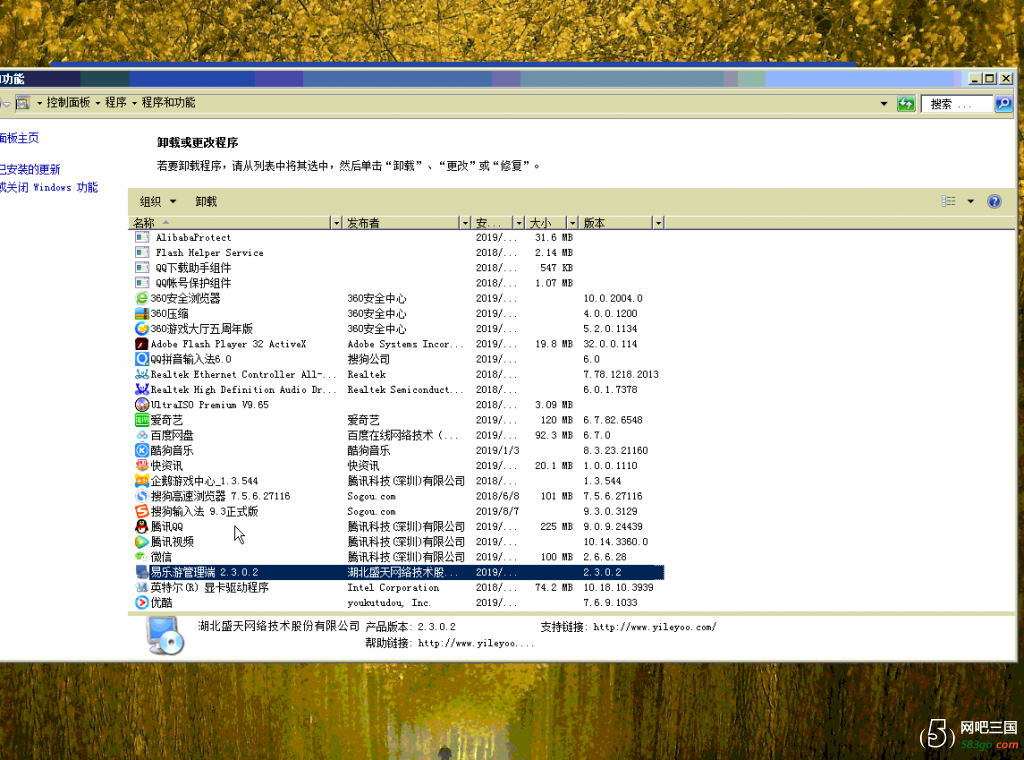This screenshot has height=760, width=1024.
Task: Click the 360游戏大厅五周年版 icon
Action: click(x=142, y=328)
